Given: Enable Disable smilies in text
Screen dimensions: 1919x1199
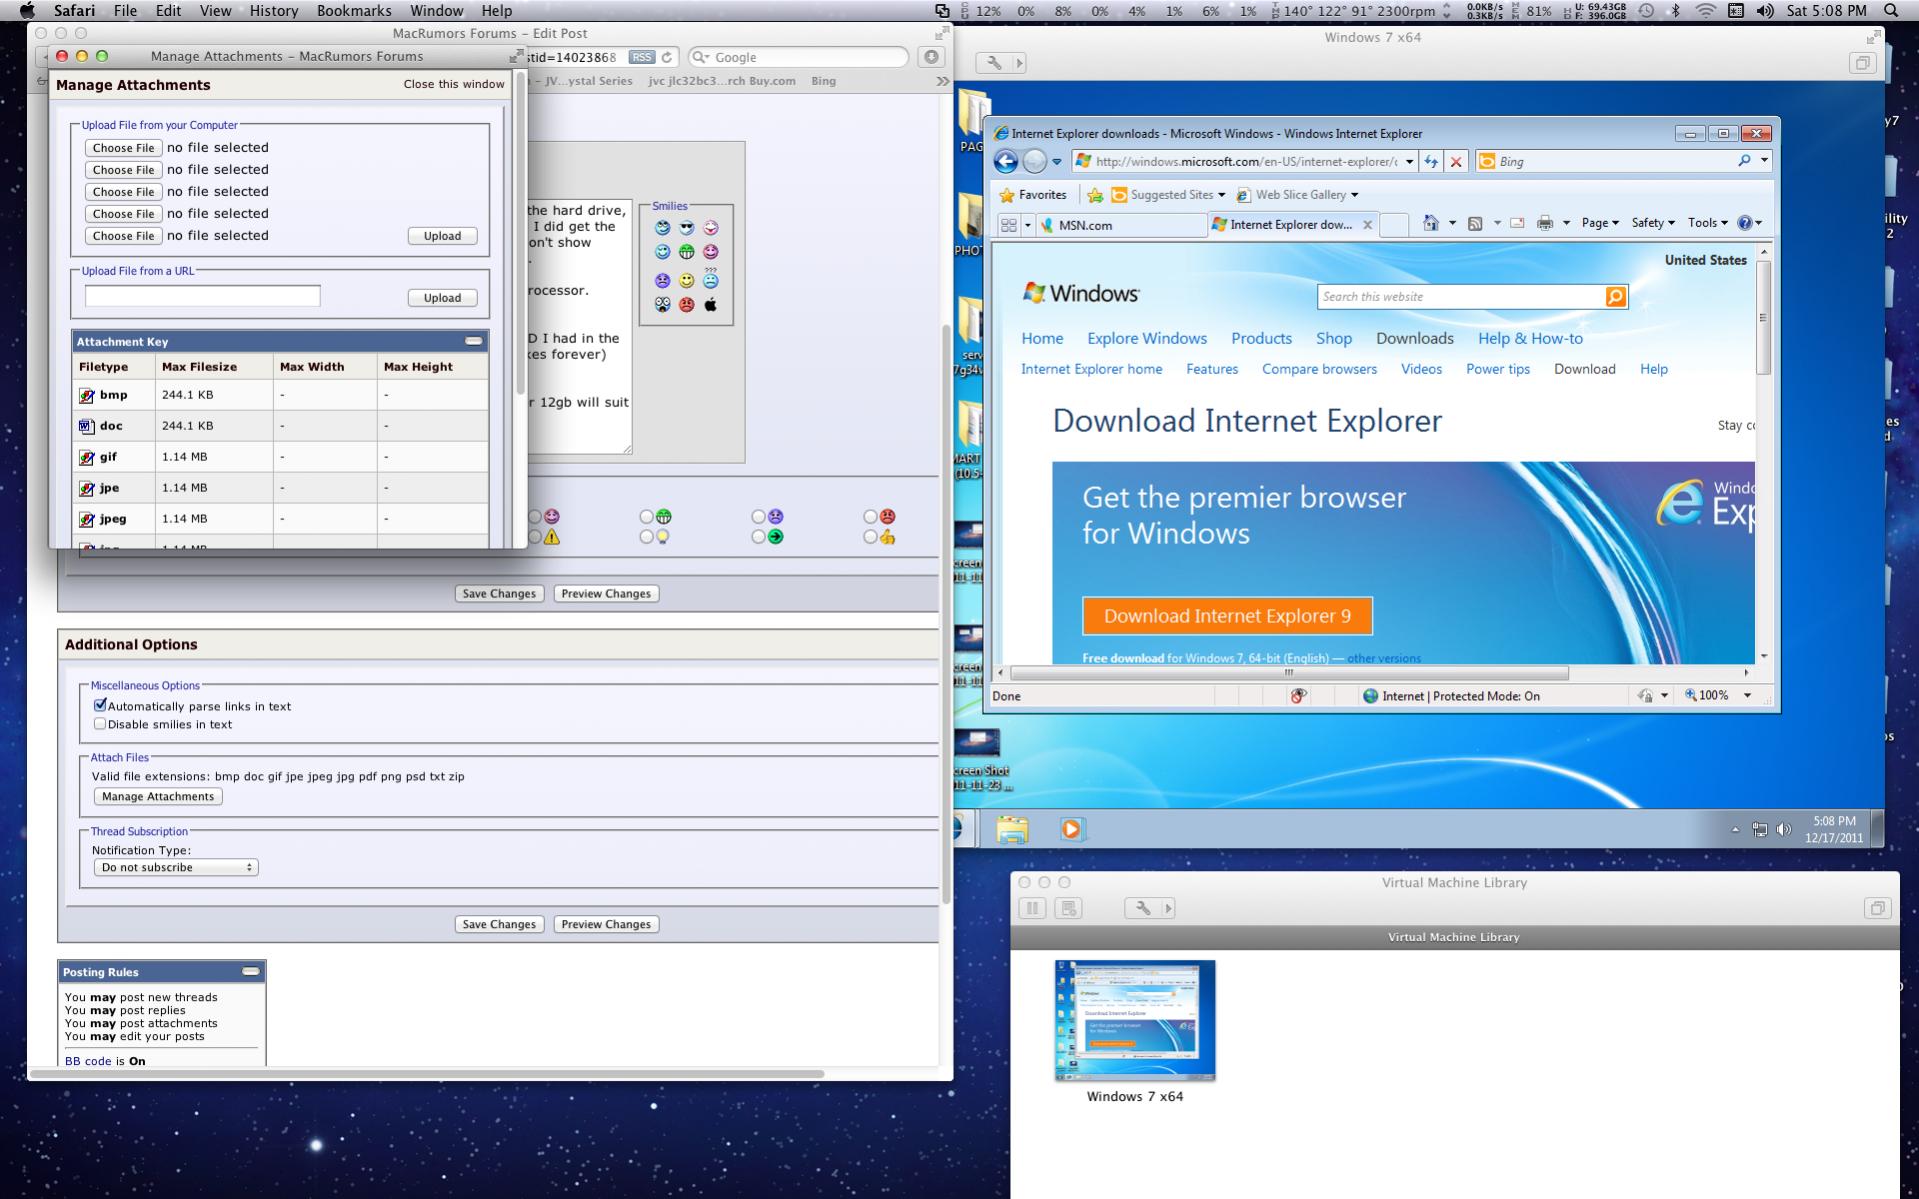Looking at the screenshot, I should (100, 724).
